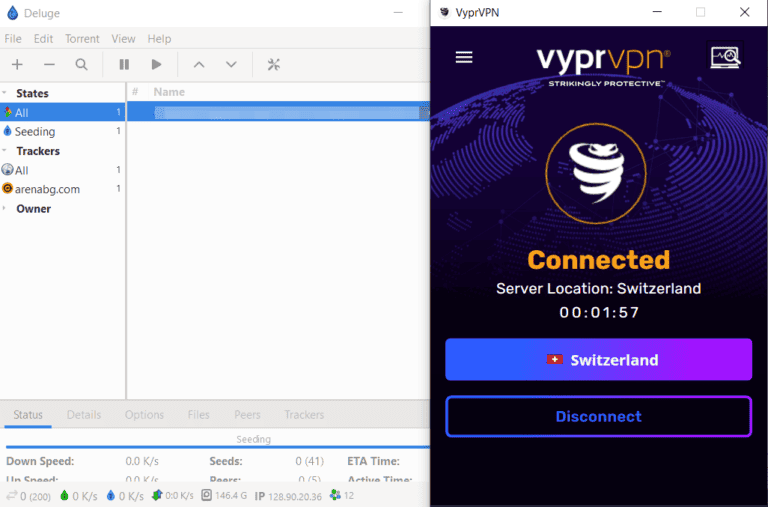
Task: Select the highlighted torrent row
Action: [x=278, y=112]
